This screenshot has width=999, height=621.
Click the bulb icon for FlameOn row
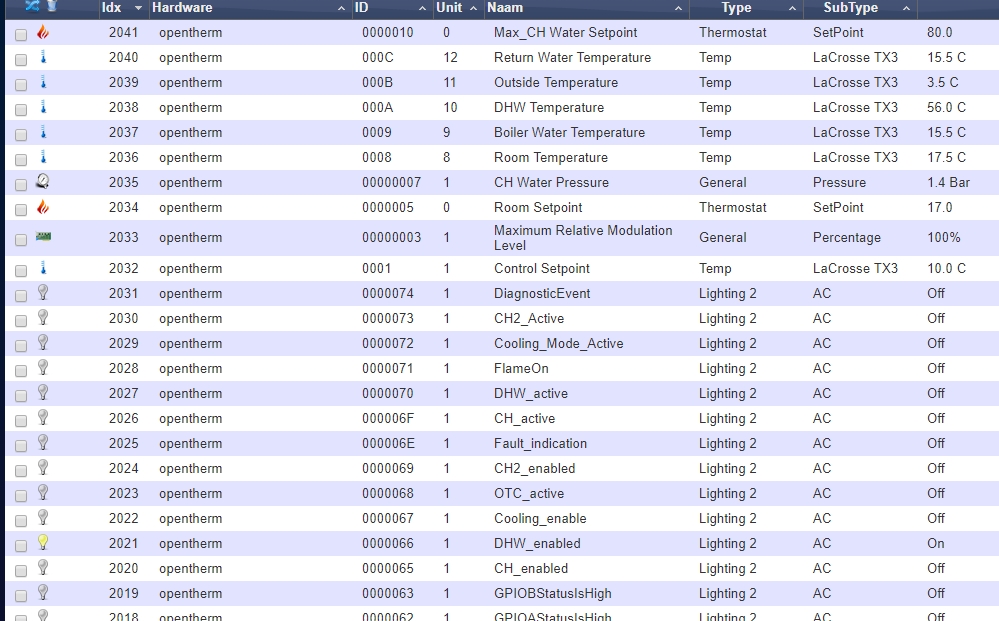[43, 368]
